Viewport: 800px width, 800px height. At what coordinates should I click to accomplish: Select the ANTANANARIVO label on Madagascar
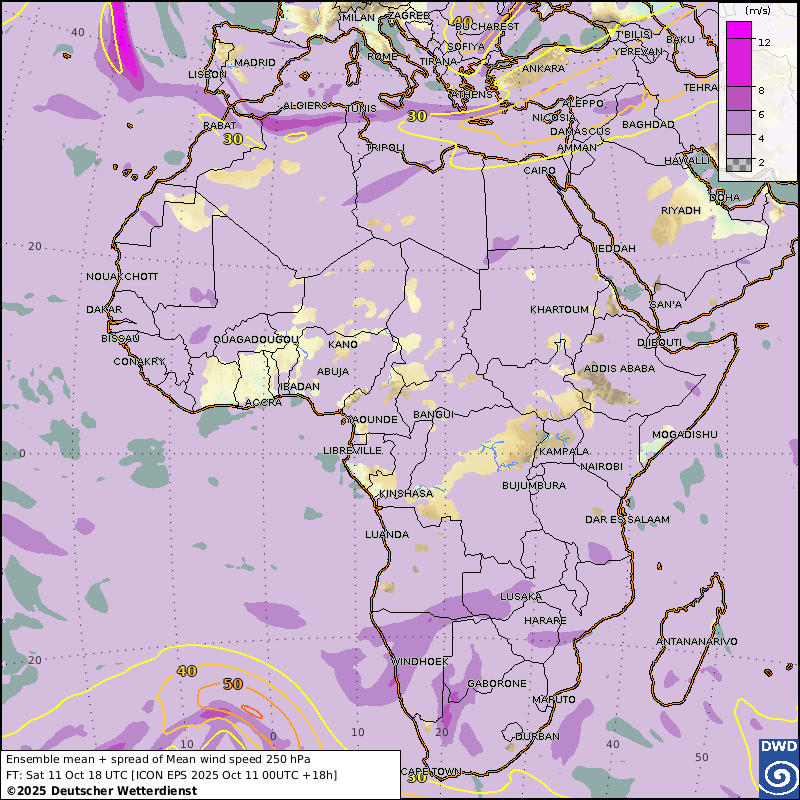[696, 641]
